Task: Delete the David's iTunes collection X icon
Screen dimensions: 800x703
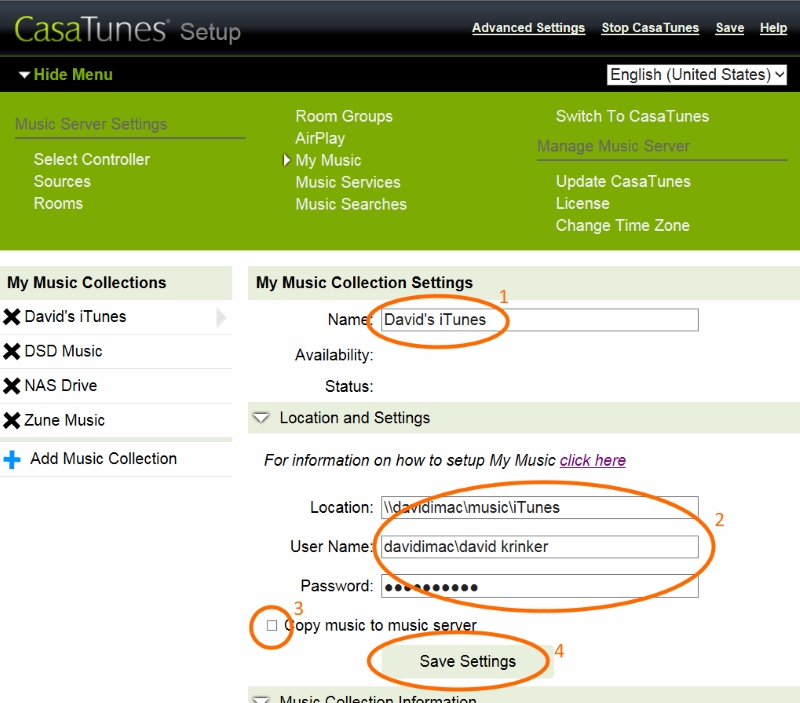Action: pos(12,317)
